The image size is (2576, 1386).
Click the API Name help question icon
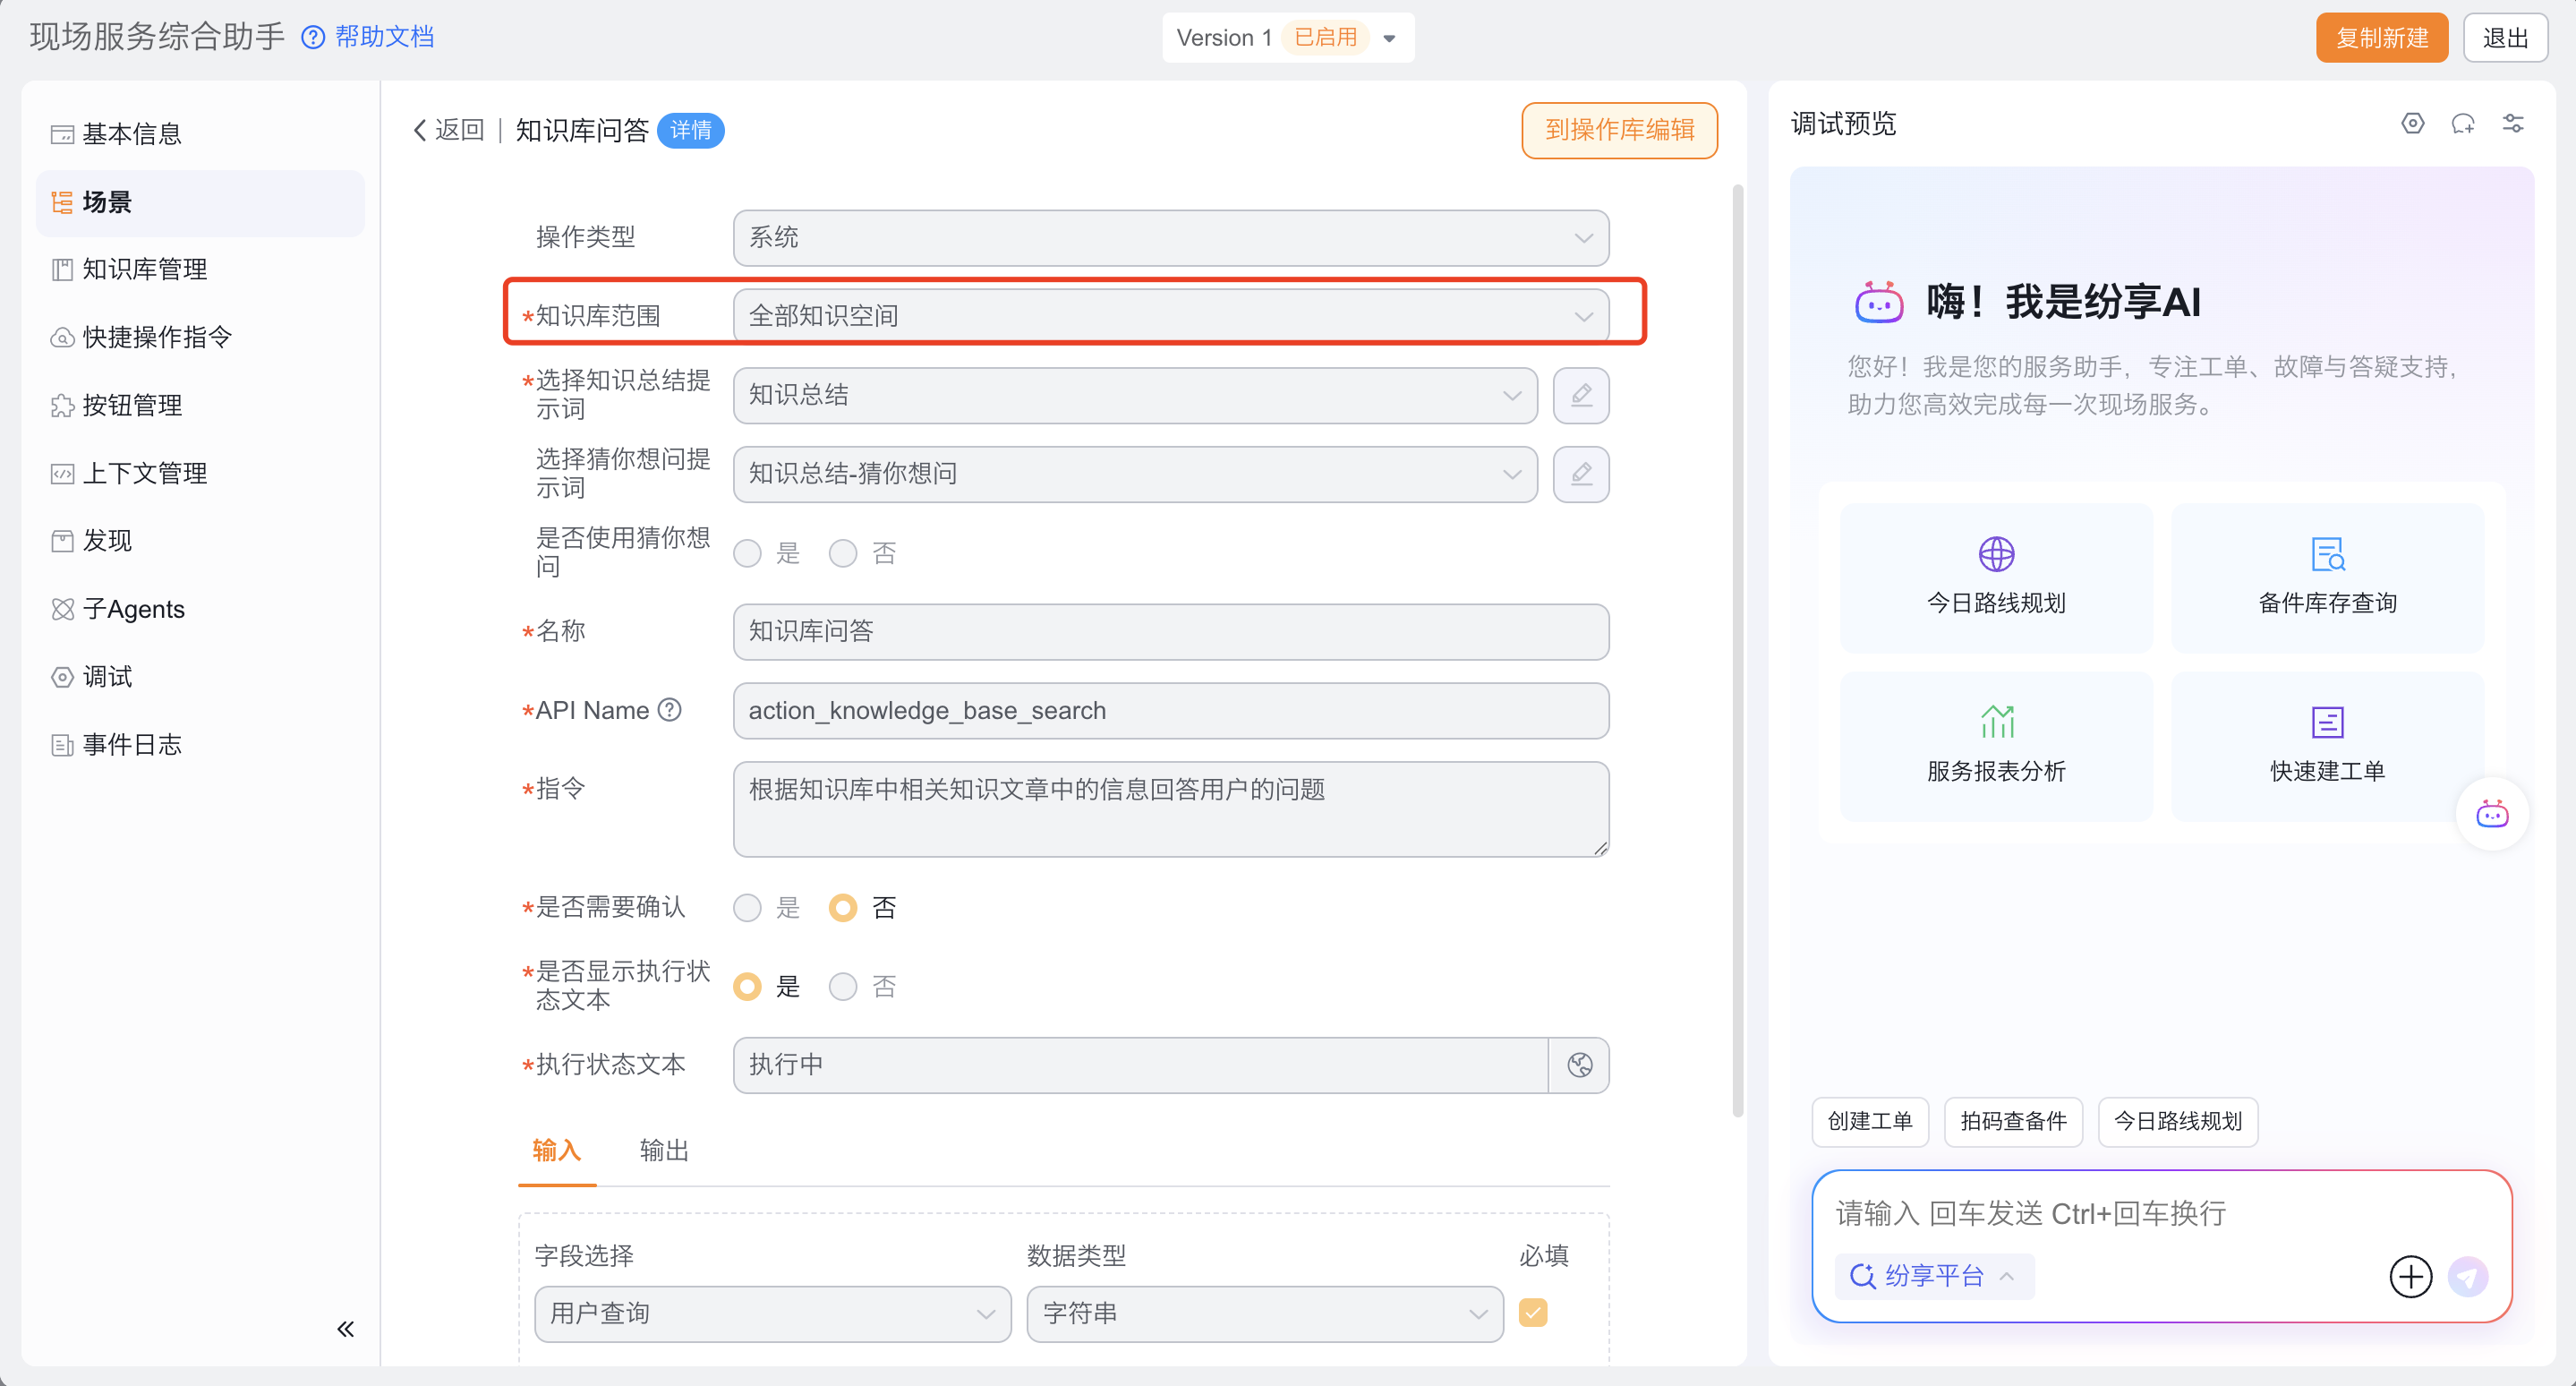coord(670,710)
